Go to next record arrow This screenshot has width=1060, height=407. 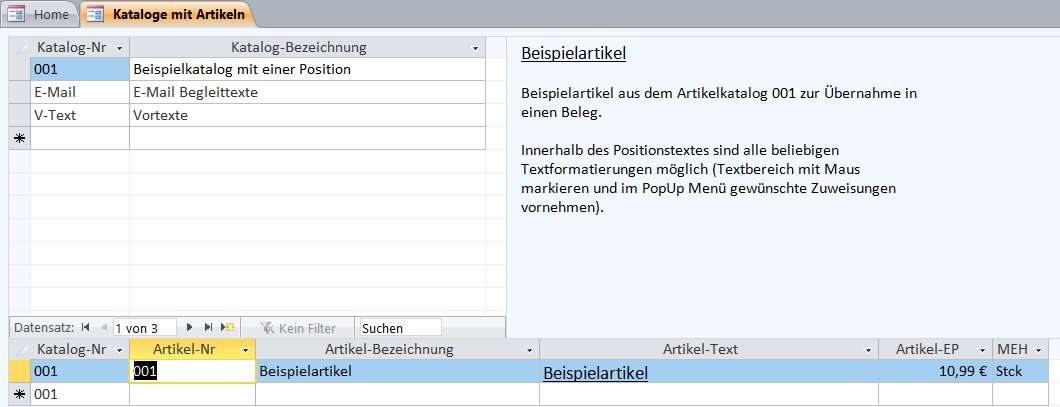click(x=190, y=327)
